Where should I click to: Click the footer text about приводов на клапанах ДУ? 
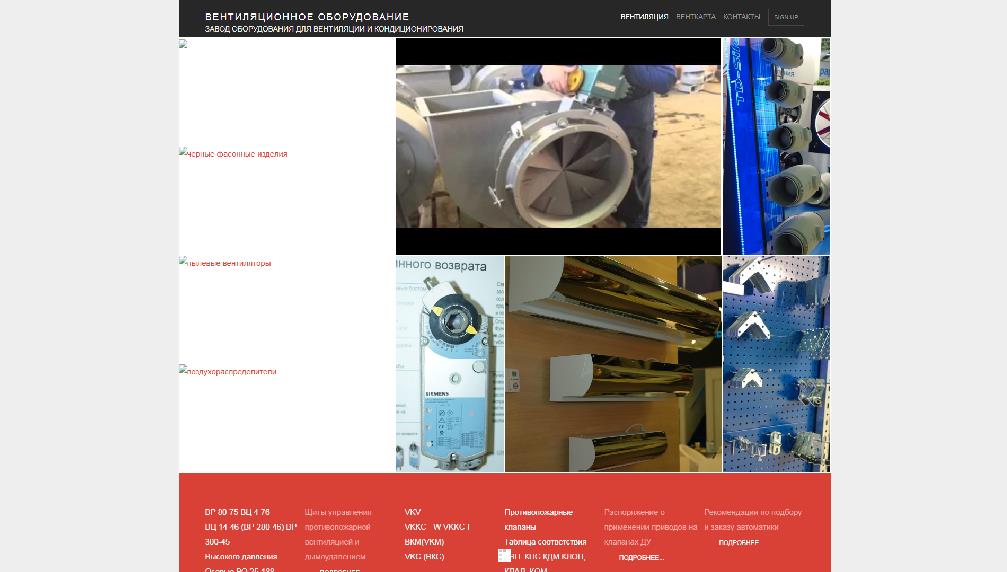pos(650,527)
